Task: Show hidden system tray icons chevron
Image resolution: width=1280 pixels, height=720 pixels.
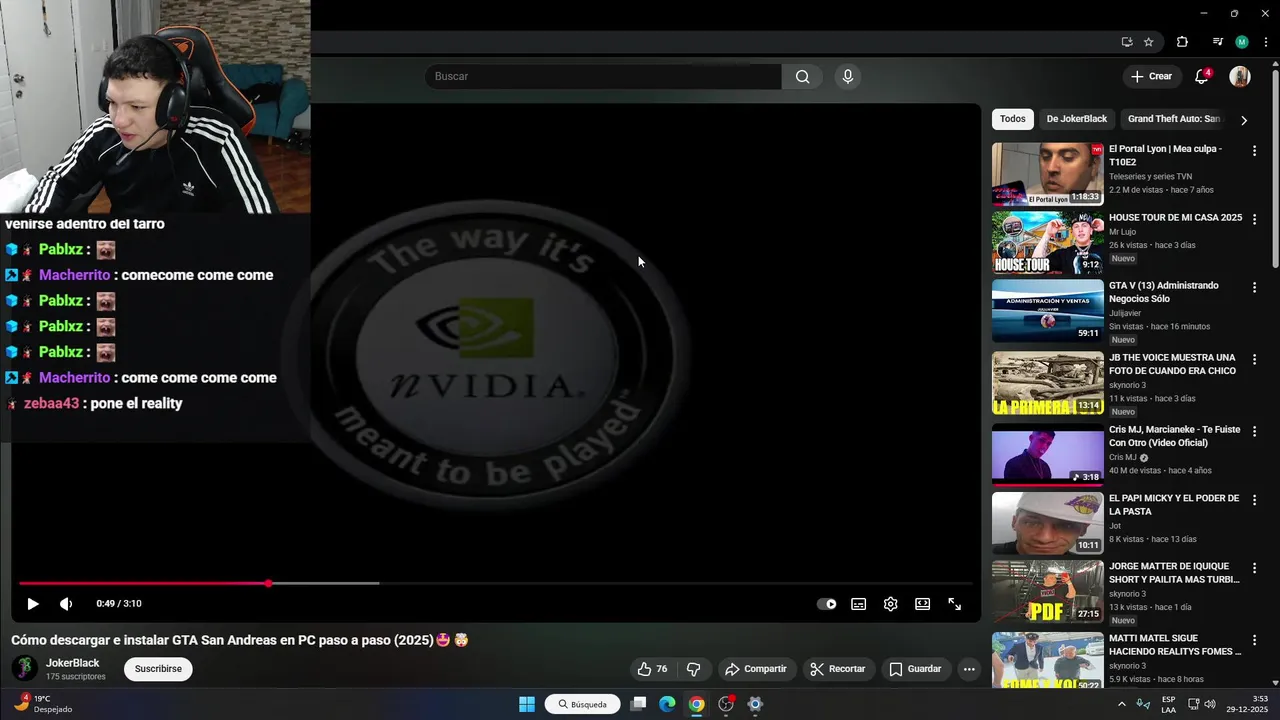Action: 1121,704
